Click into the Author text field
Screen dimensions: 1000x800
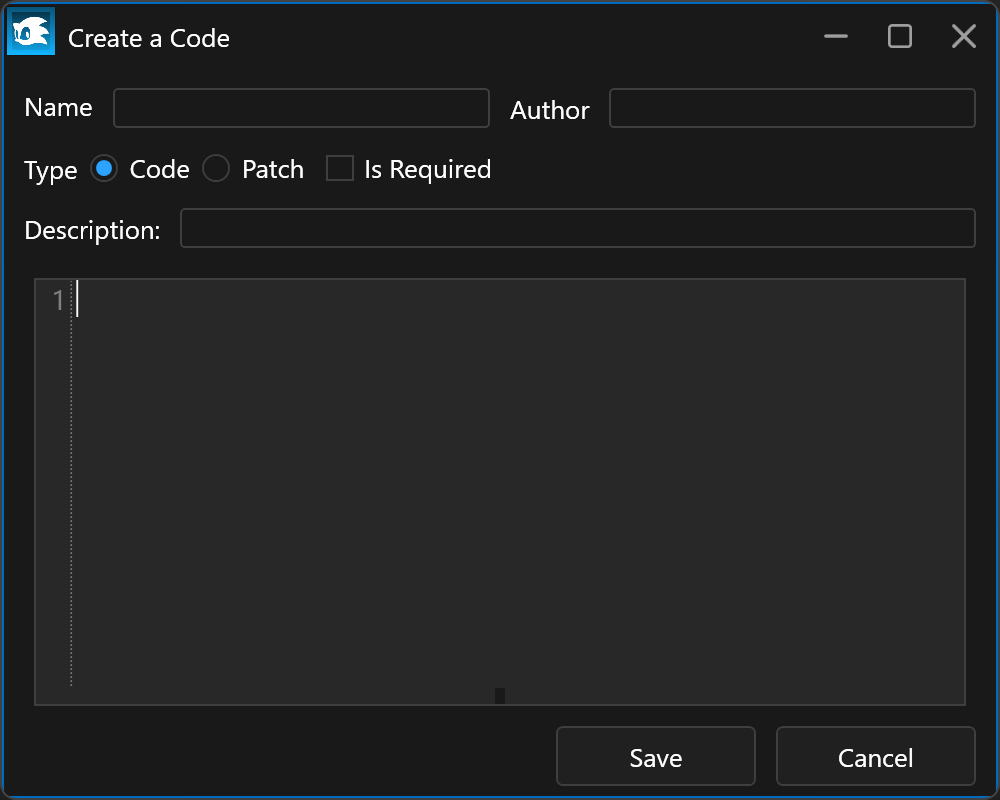pos(792,108)
